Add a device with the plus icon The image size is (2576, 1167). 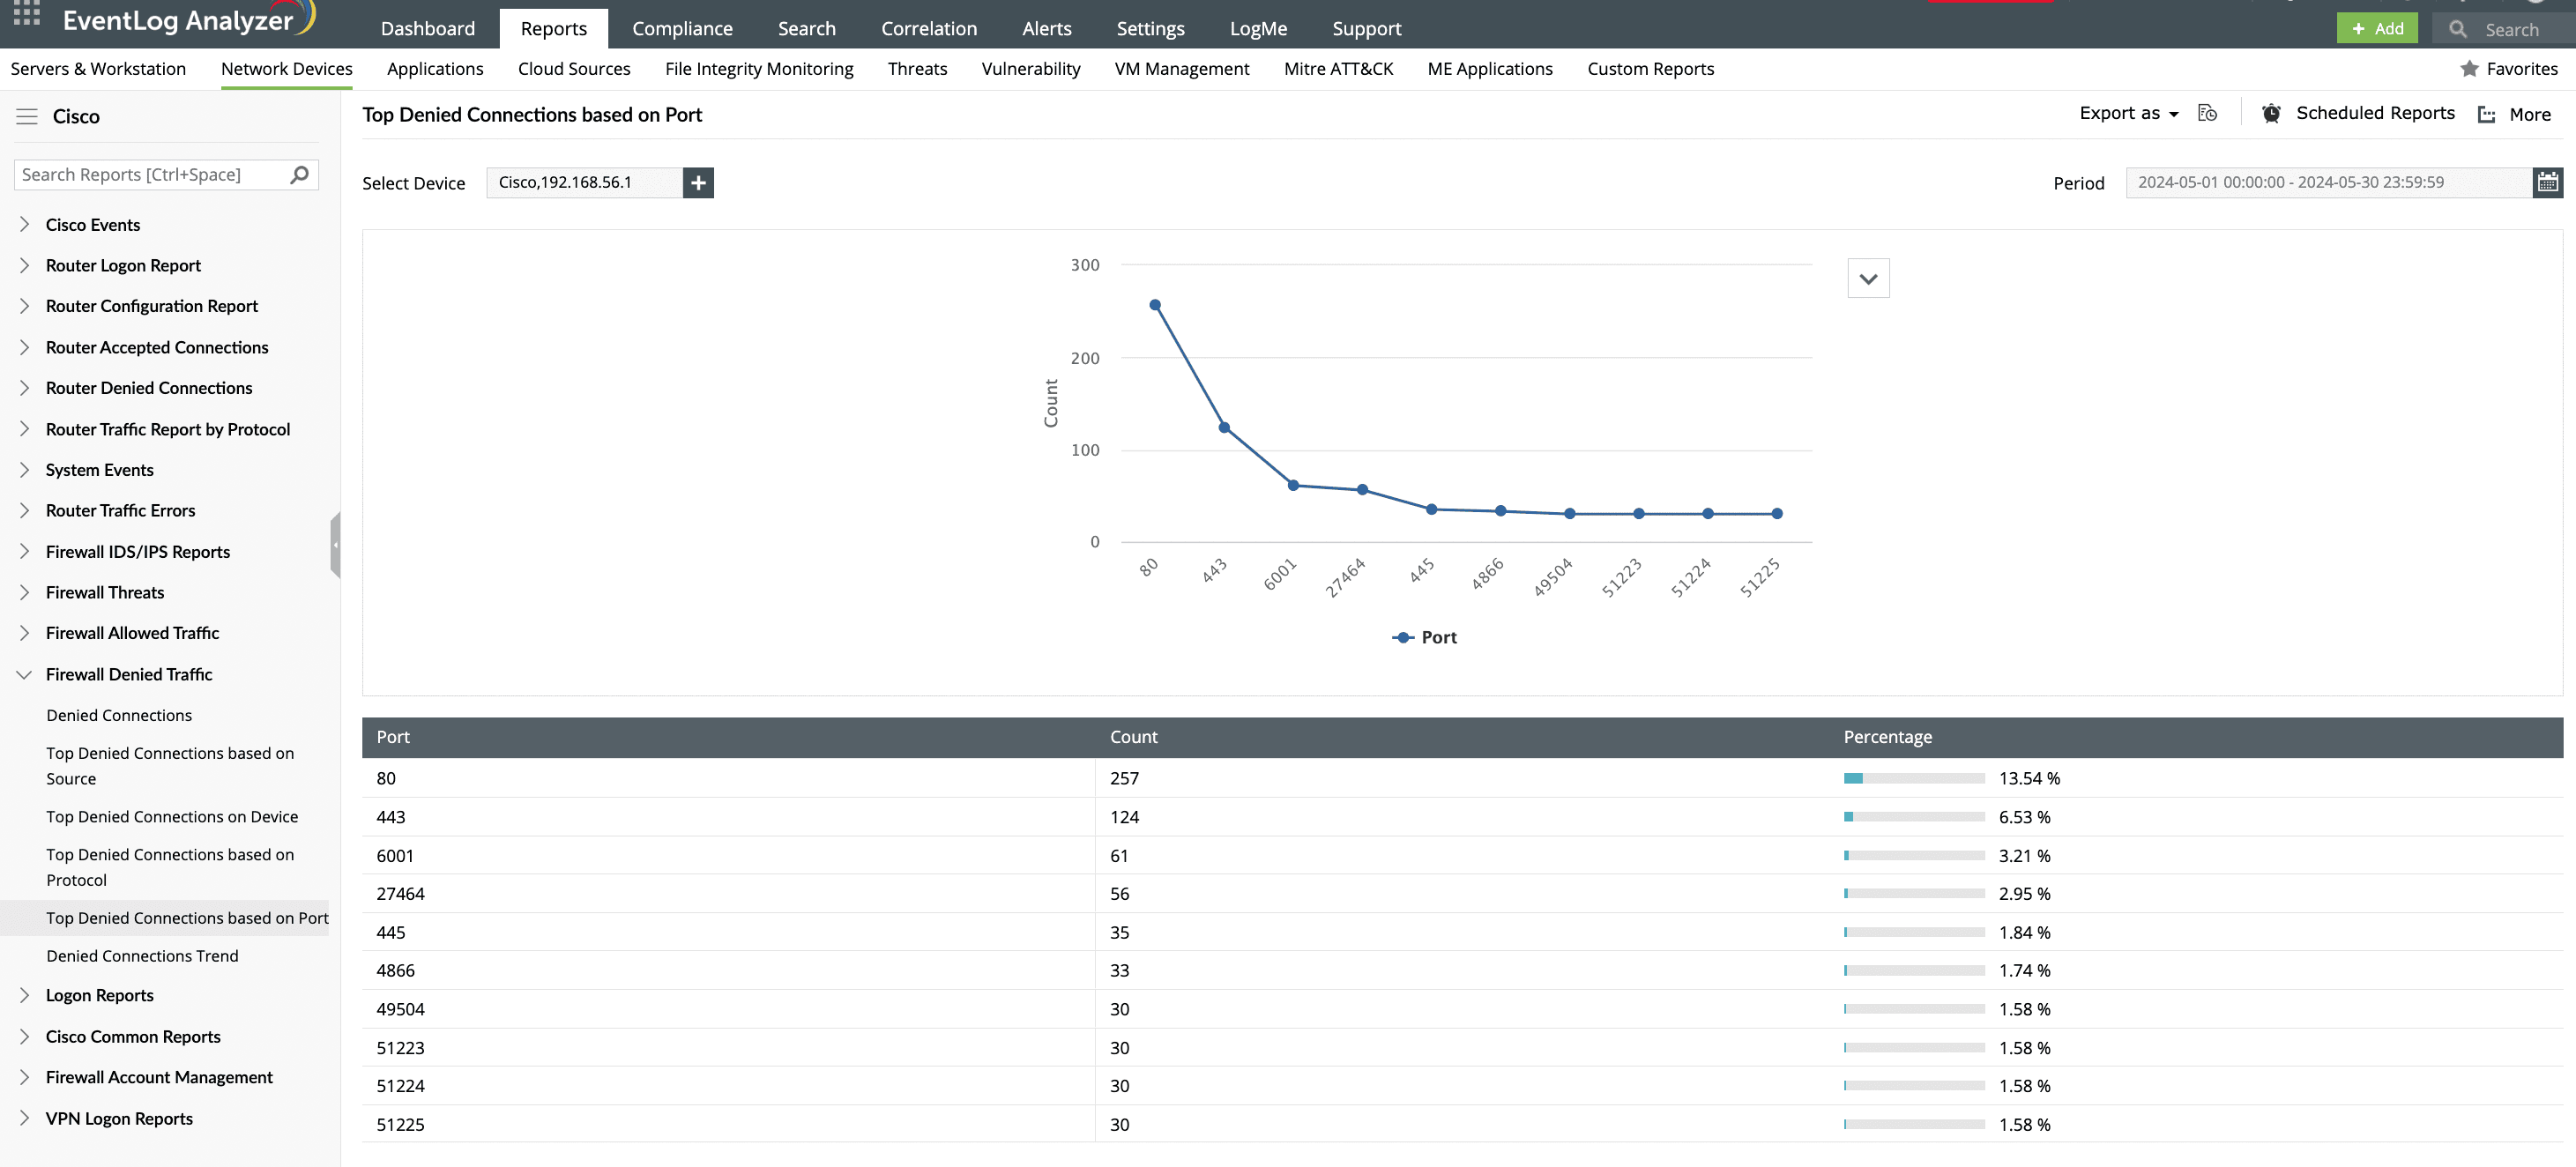(697, 182)
